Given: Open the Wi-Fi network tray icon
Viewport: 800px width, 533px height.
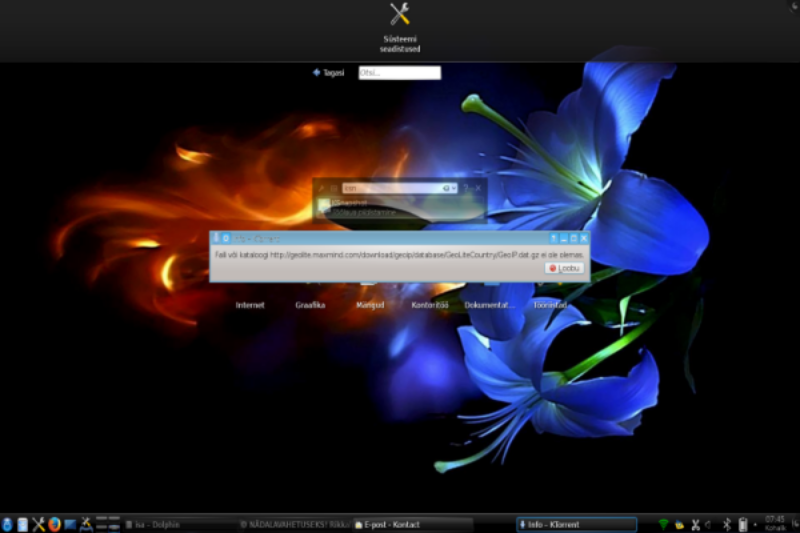Looking at the screenshot, I should click(663, 524).
